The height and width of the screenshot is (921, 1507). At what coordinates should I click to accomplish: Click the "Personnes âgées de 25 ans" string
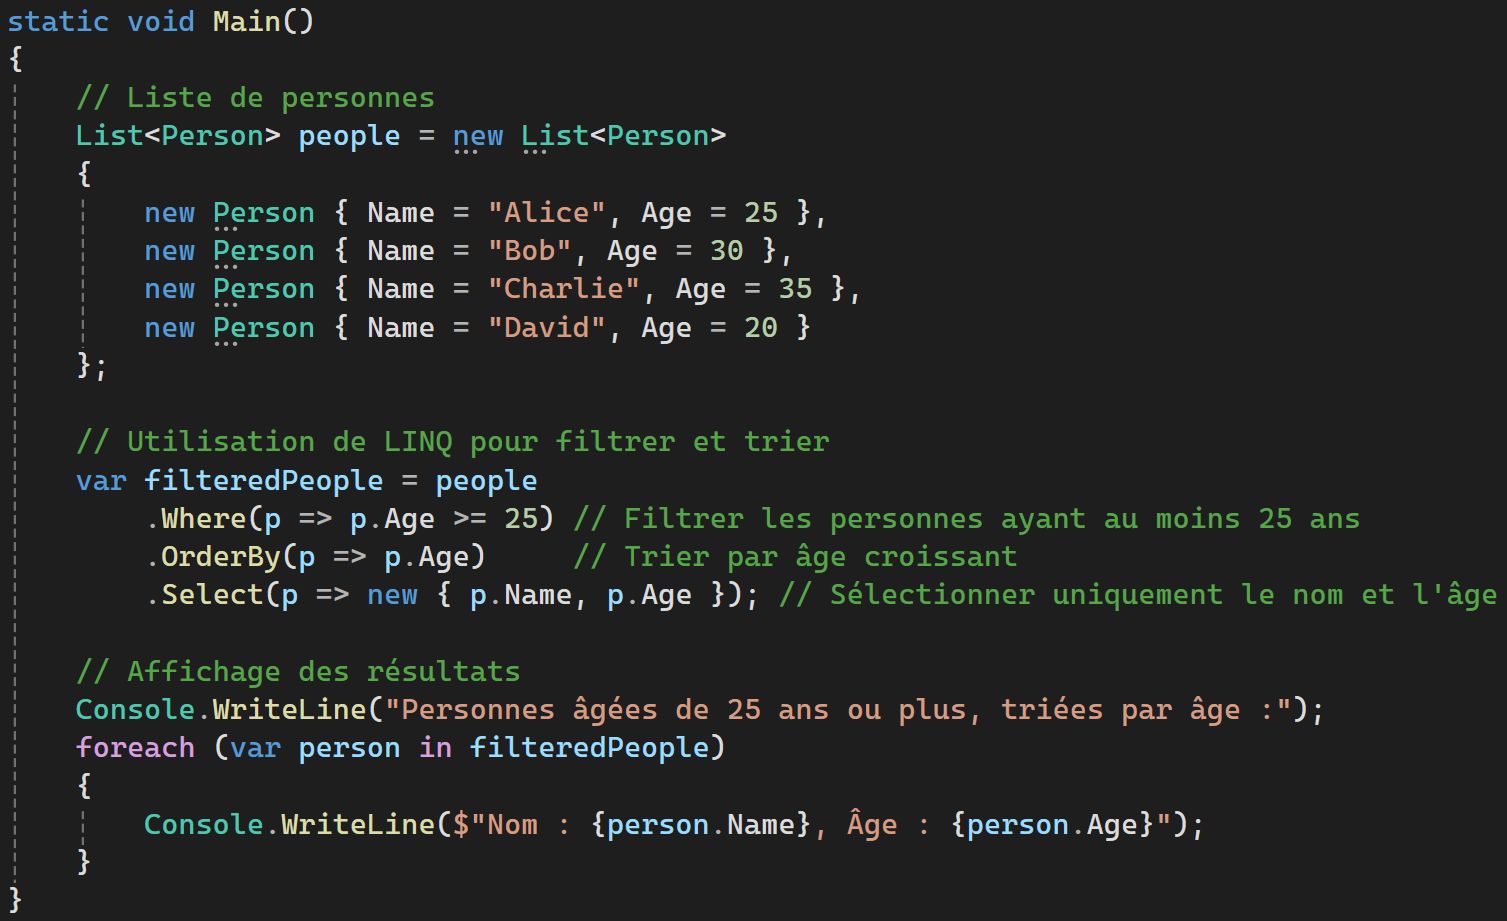838,710
